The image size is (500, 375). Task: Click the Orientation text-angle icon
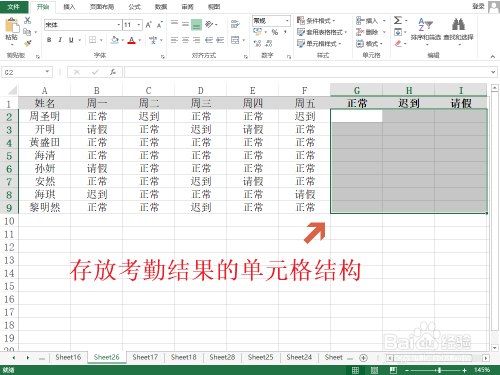(209, 24)
